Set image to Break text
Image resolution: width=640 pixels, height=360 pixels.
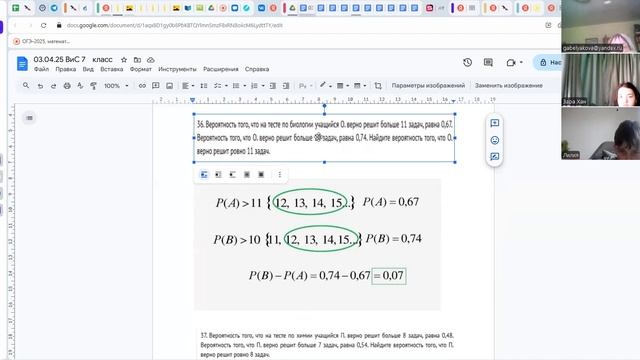pos(233,175)
